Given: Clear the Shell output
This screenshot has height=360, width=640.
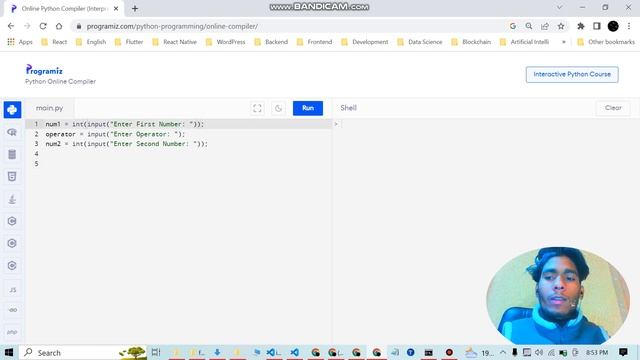Looking at the screenshot, I should tap(613, 108).
